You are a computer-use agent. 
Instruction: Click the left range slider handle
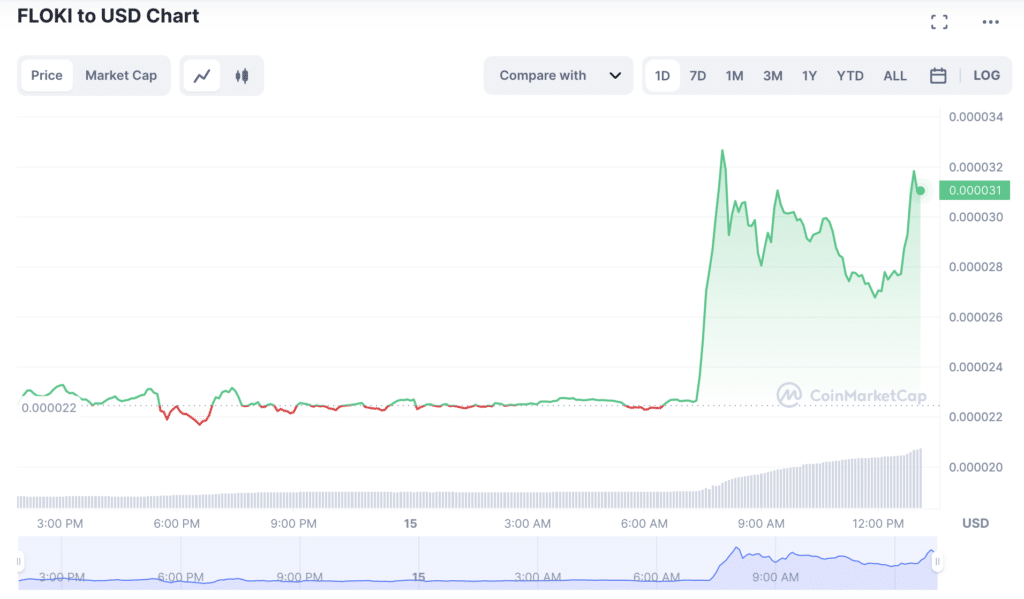click(x=19, y=562)
